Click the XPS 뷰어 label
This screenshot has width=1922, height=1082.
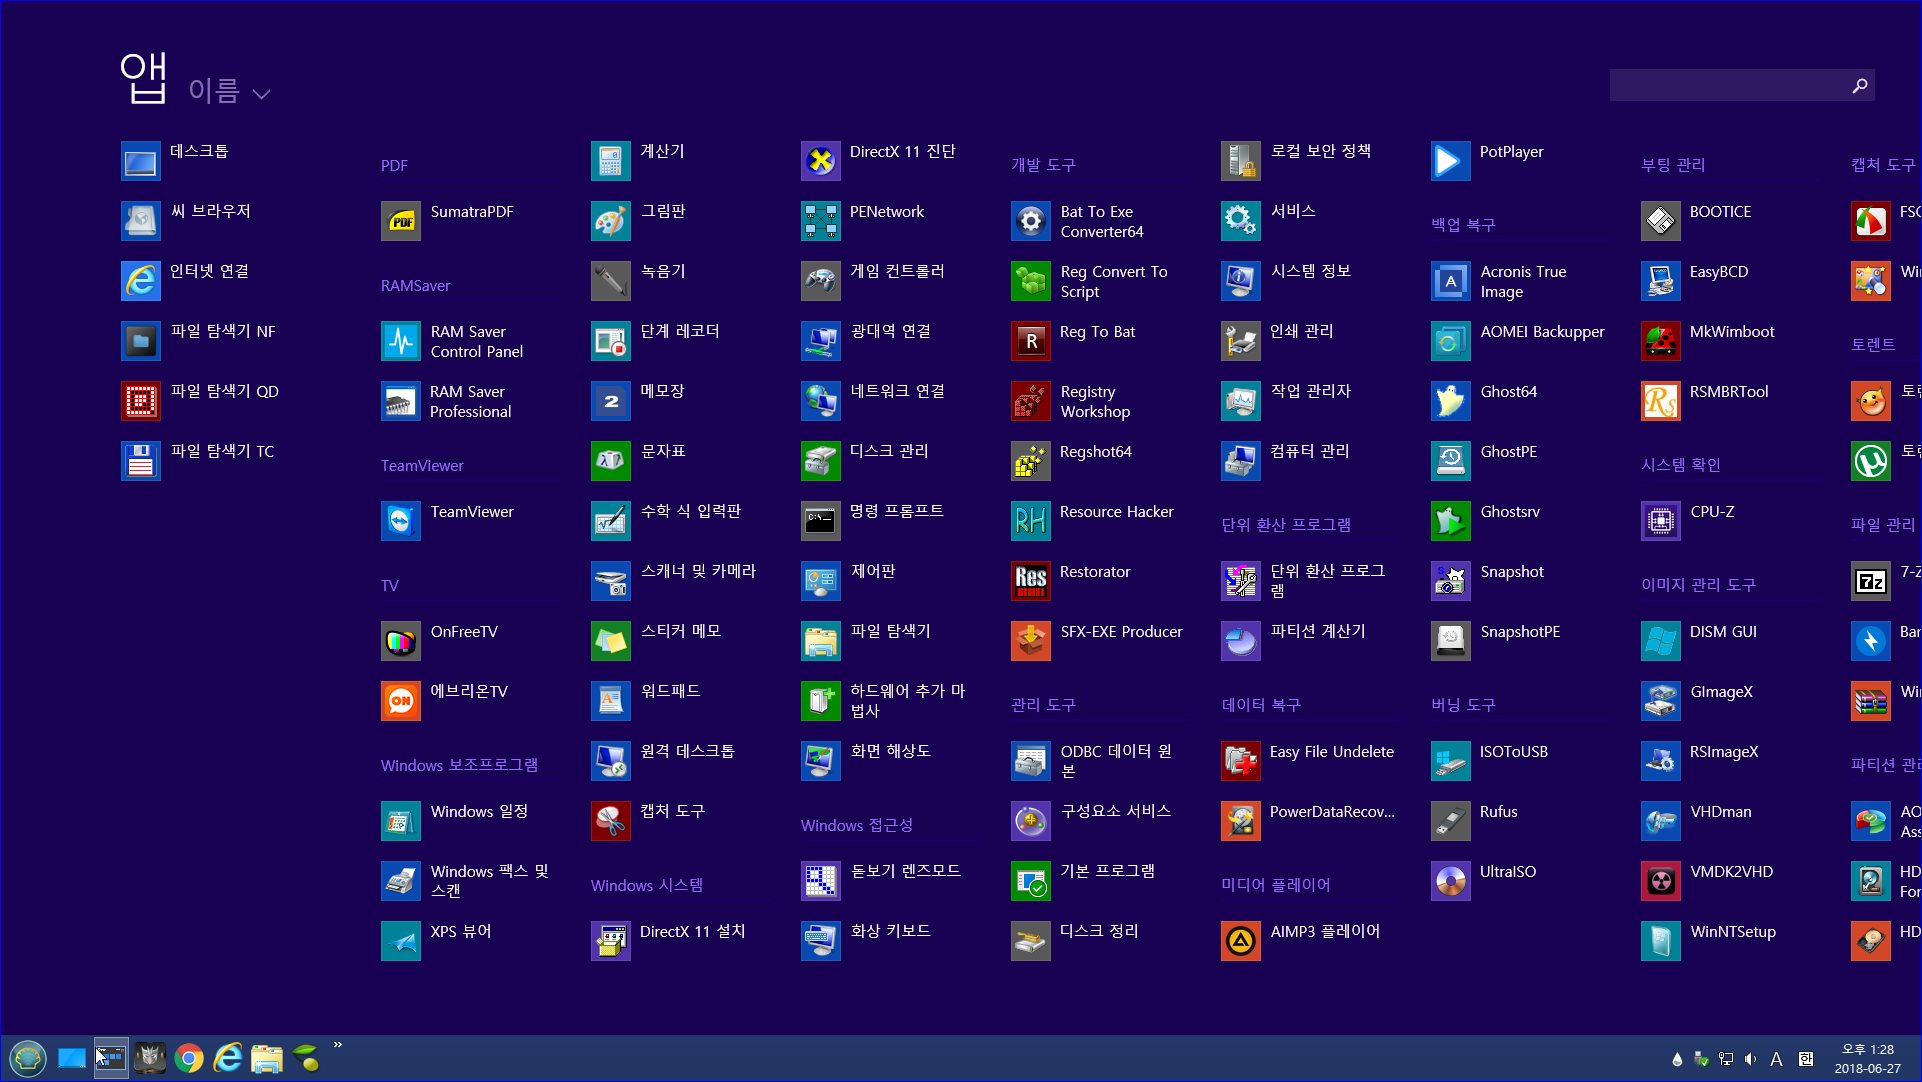[x=461, y=931]
